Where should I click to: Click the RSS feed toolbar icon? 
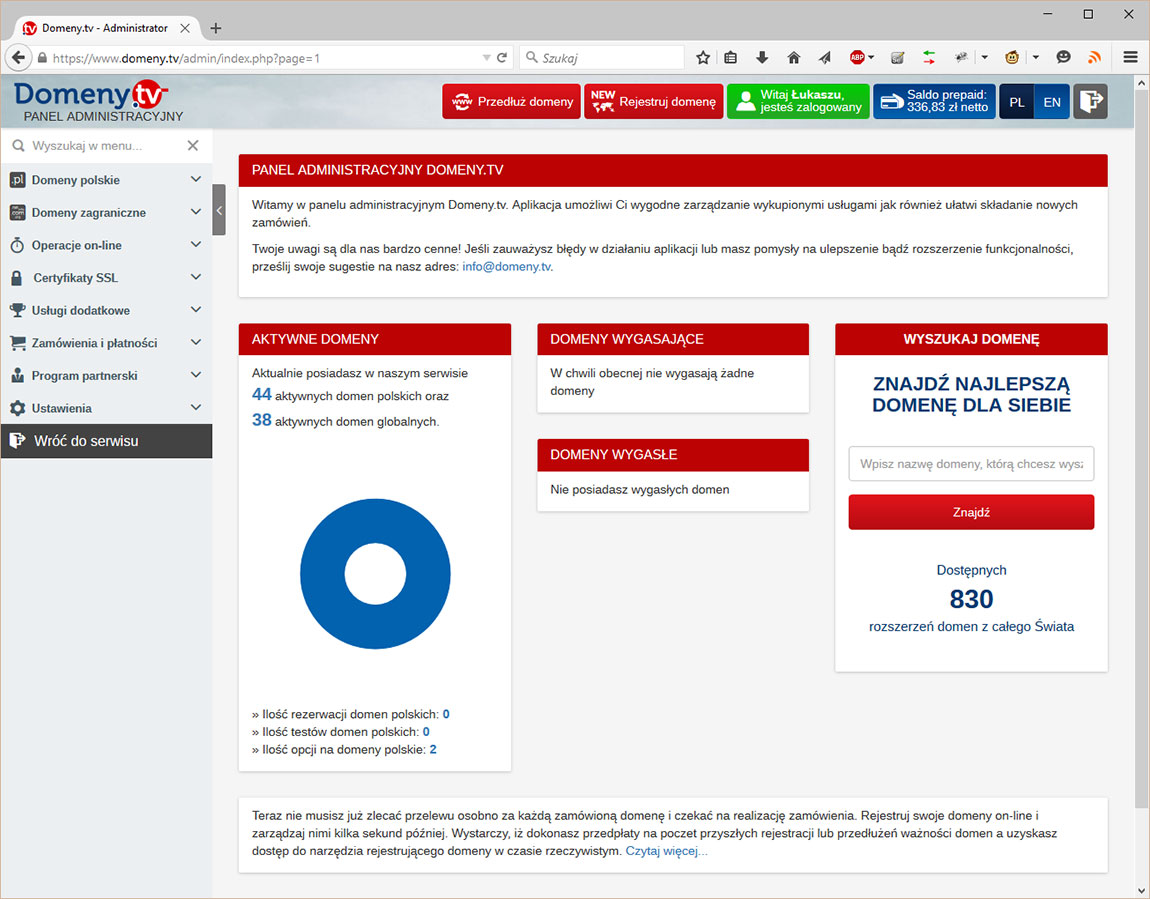(x=1094, y=57)
